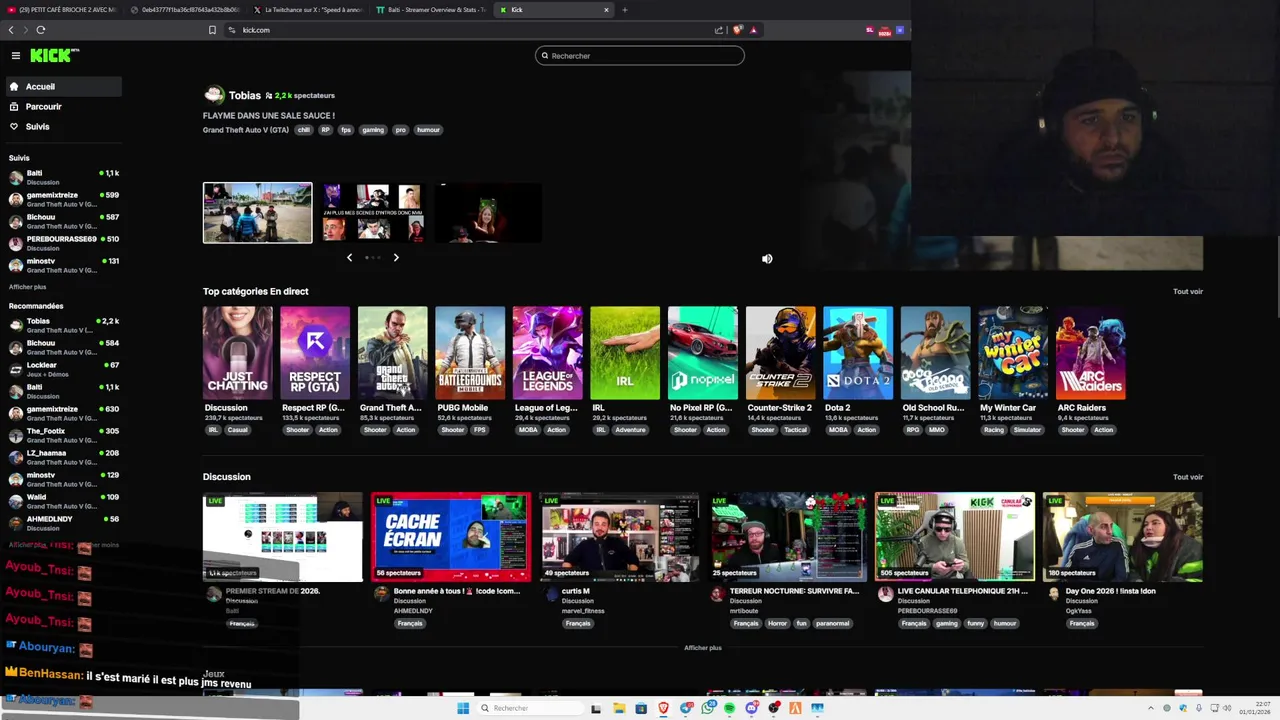Open File Explorer from the taskbar
Image resolution: width=1280 pixels, height=720 pixels.
tap(619, 708)
